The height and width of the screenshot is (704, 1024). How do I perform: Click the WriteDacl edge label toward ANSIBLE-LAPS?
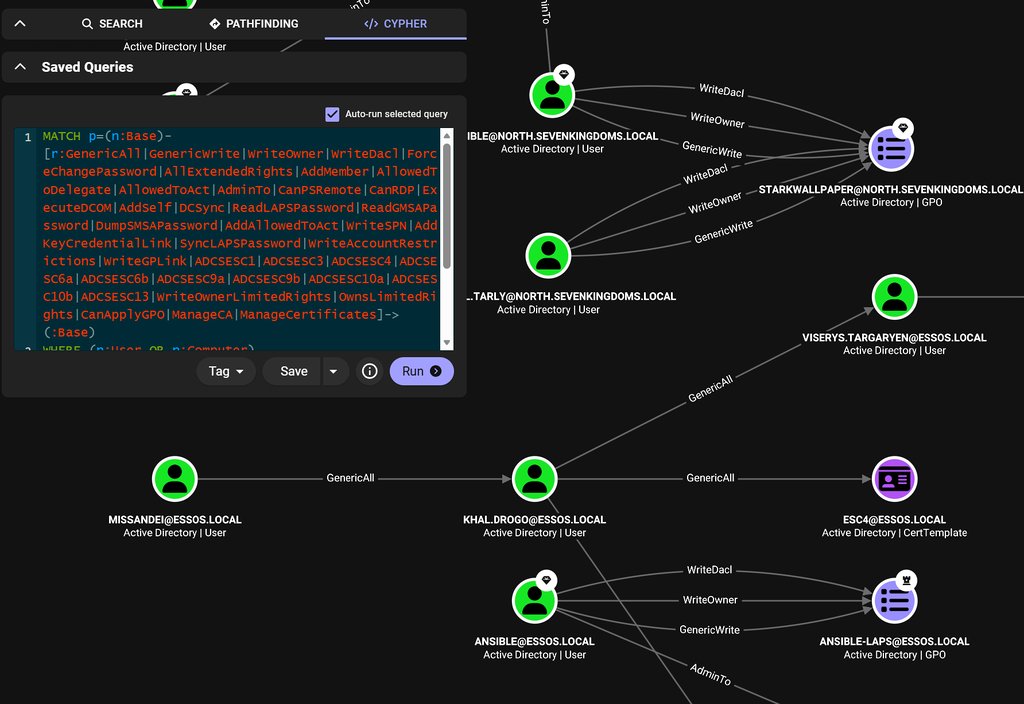pos(709,570)
